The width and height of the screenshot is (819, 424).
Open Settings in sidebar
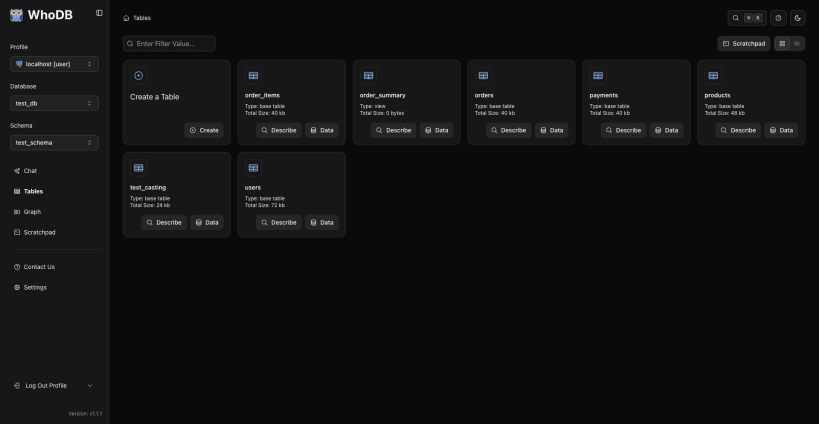34,288
